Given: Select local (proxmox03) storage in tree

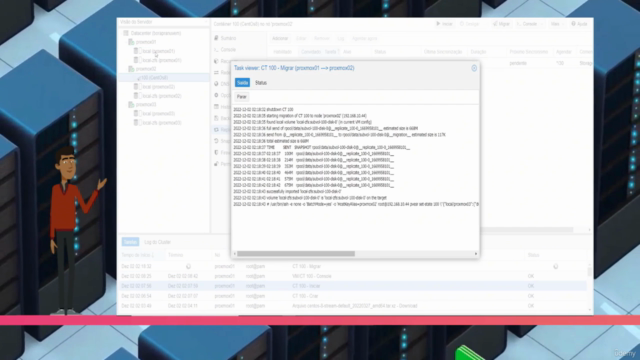Looking at the screenshot, I should [x=158, y=114].
